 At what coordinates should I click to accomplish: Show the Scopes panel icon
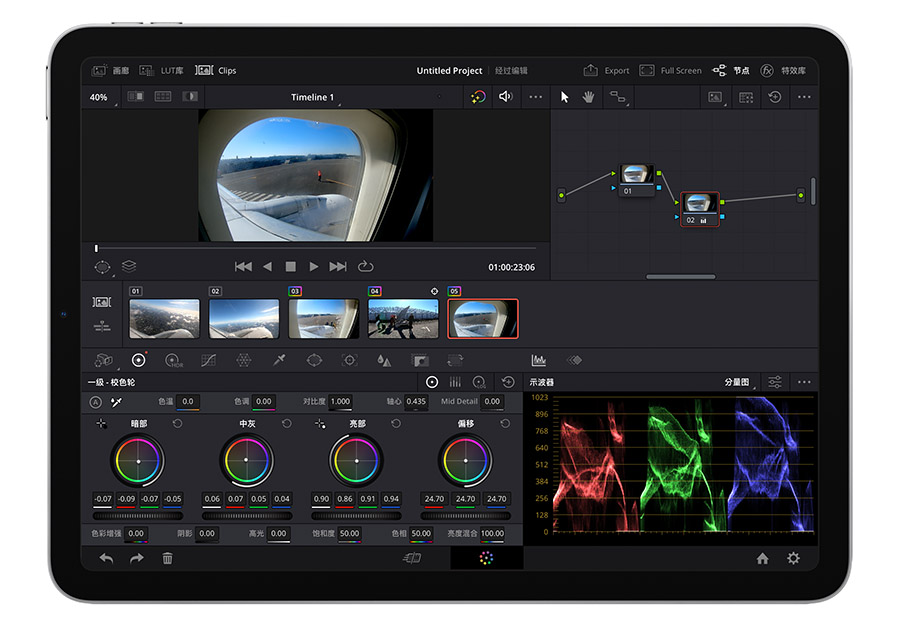tap(538, 361)
